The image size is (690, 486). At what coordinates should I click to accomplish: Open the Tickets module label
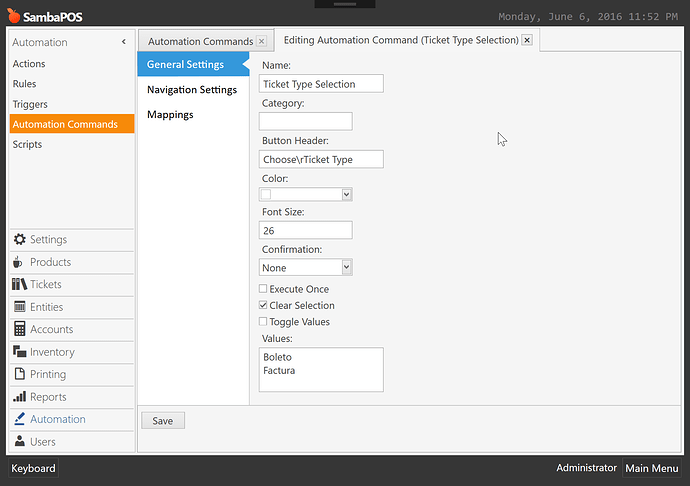pyautogui.click(x=46, y=284)
